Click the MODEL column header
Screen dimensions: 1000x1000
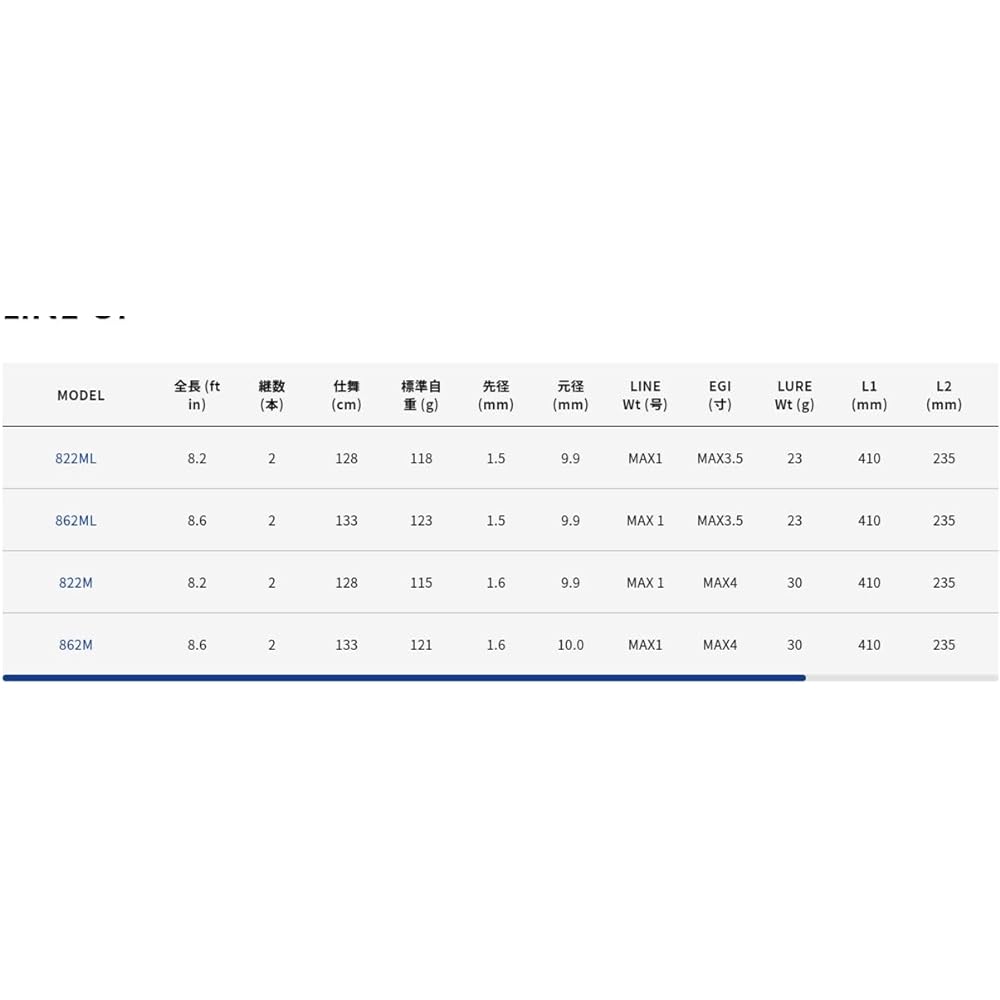[80, 395]
